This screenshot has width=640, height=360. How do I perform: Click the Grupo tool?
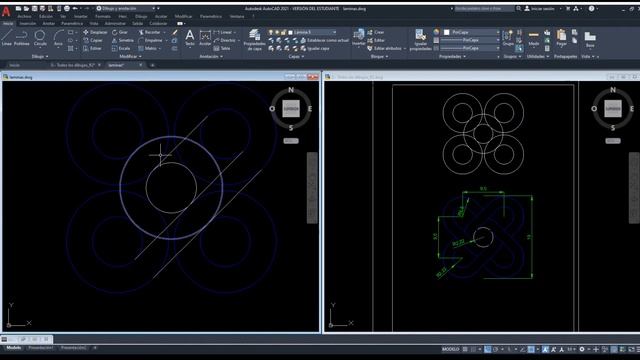tap(508, 38)
